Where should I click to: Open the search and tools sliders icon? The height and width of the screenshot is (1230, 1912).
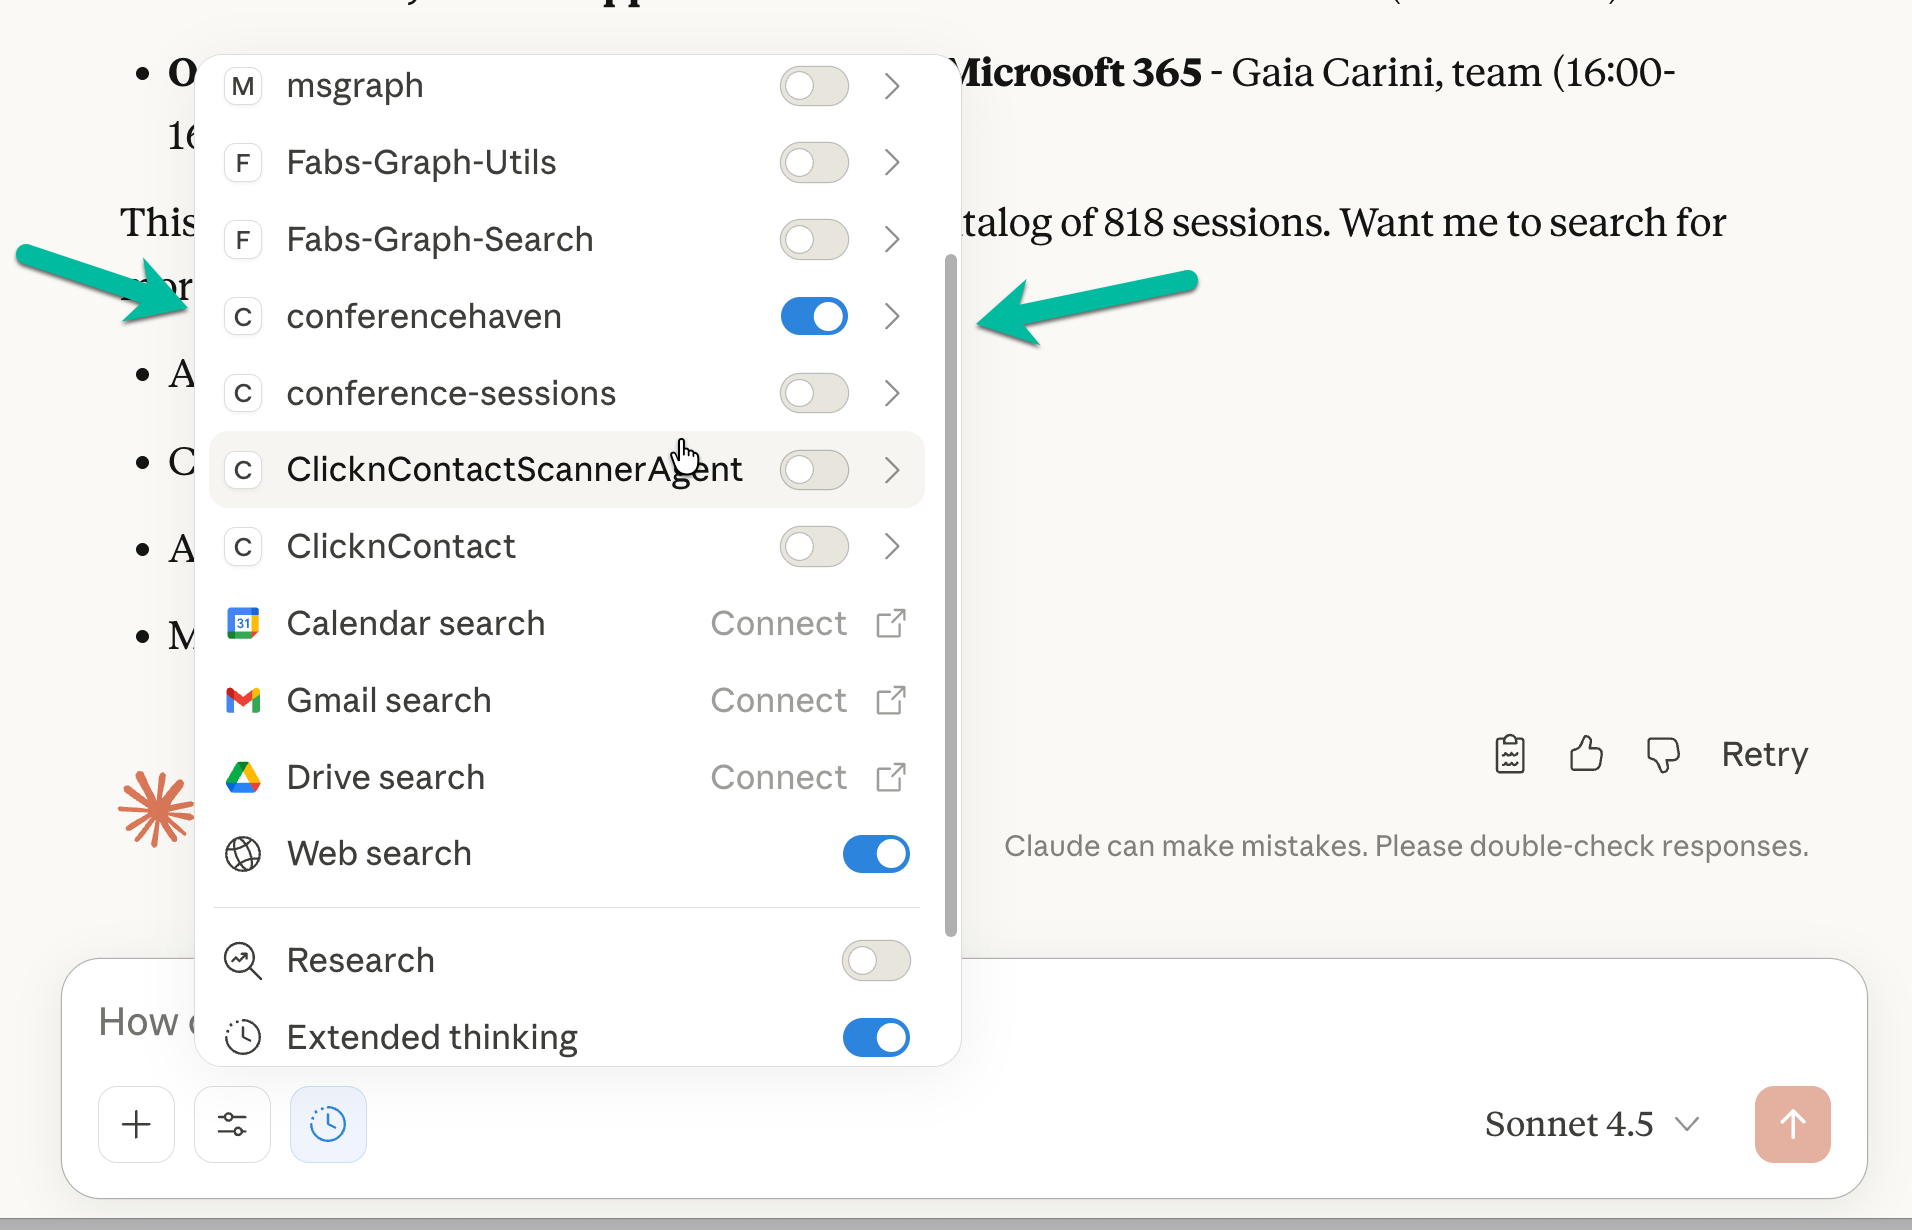(232, 1124)
